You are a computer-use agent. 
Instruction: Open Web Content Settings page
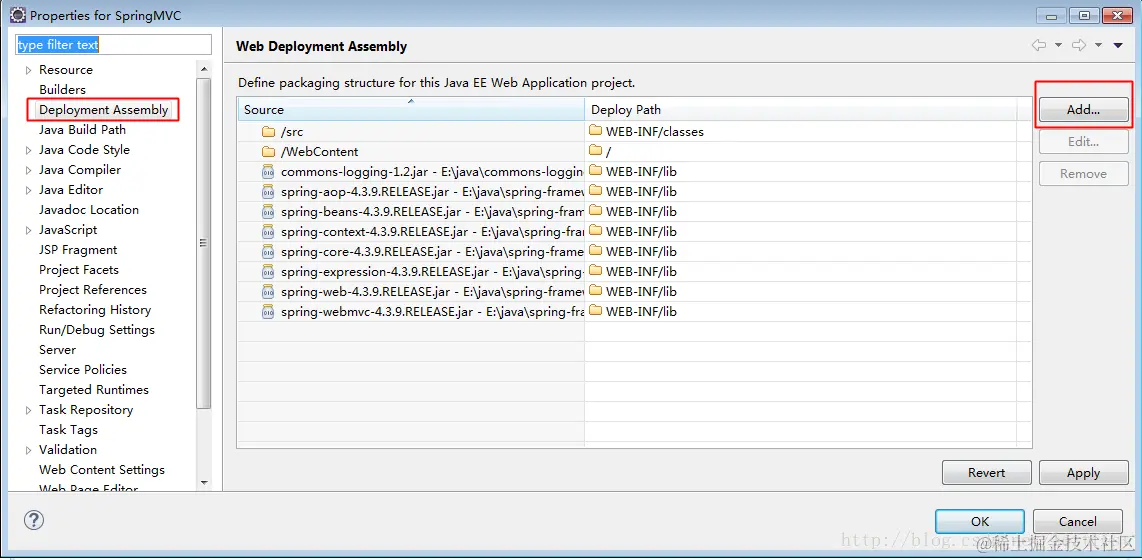[102, 470]
